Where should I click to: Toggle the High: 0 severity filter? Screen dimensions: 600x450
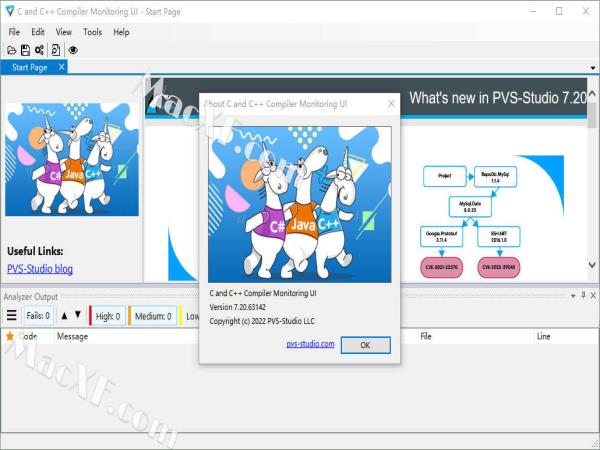(x=107, y=316)
